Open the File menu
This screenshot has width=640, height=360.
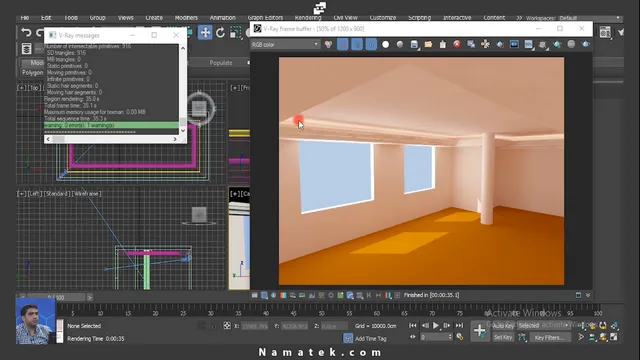(x=24, y=18)
